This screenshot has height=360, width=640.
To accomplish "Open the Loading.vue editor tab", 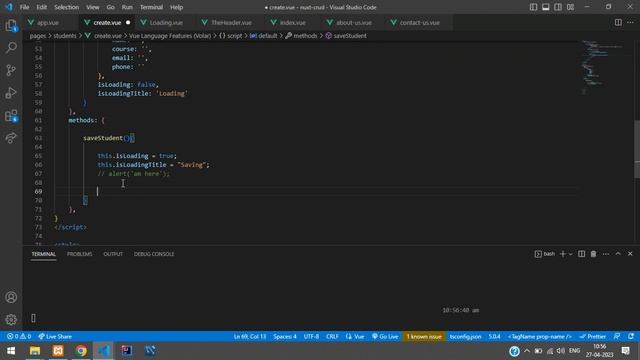I will (x=166, y=23).
